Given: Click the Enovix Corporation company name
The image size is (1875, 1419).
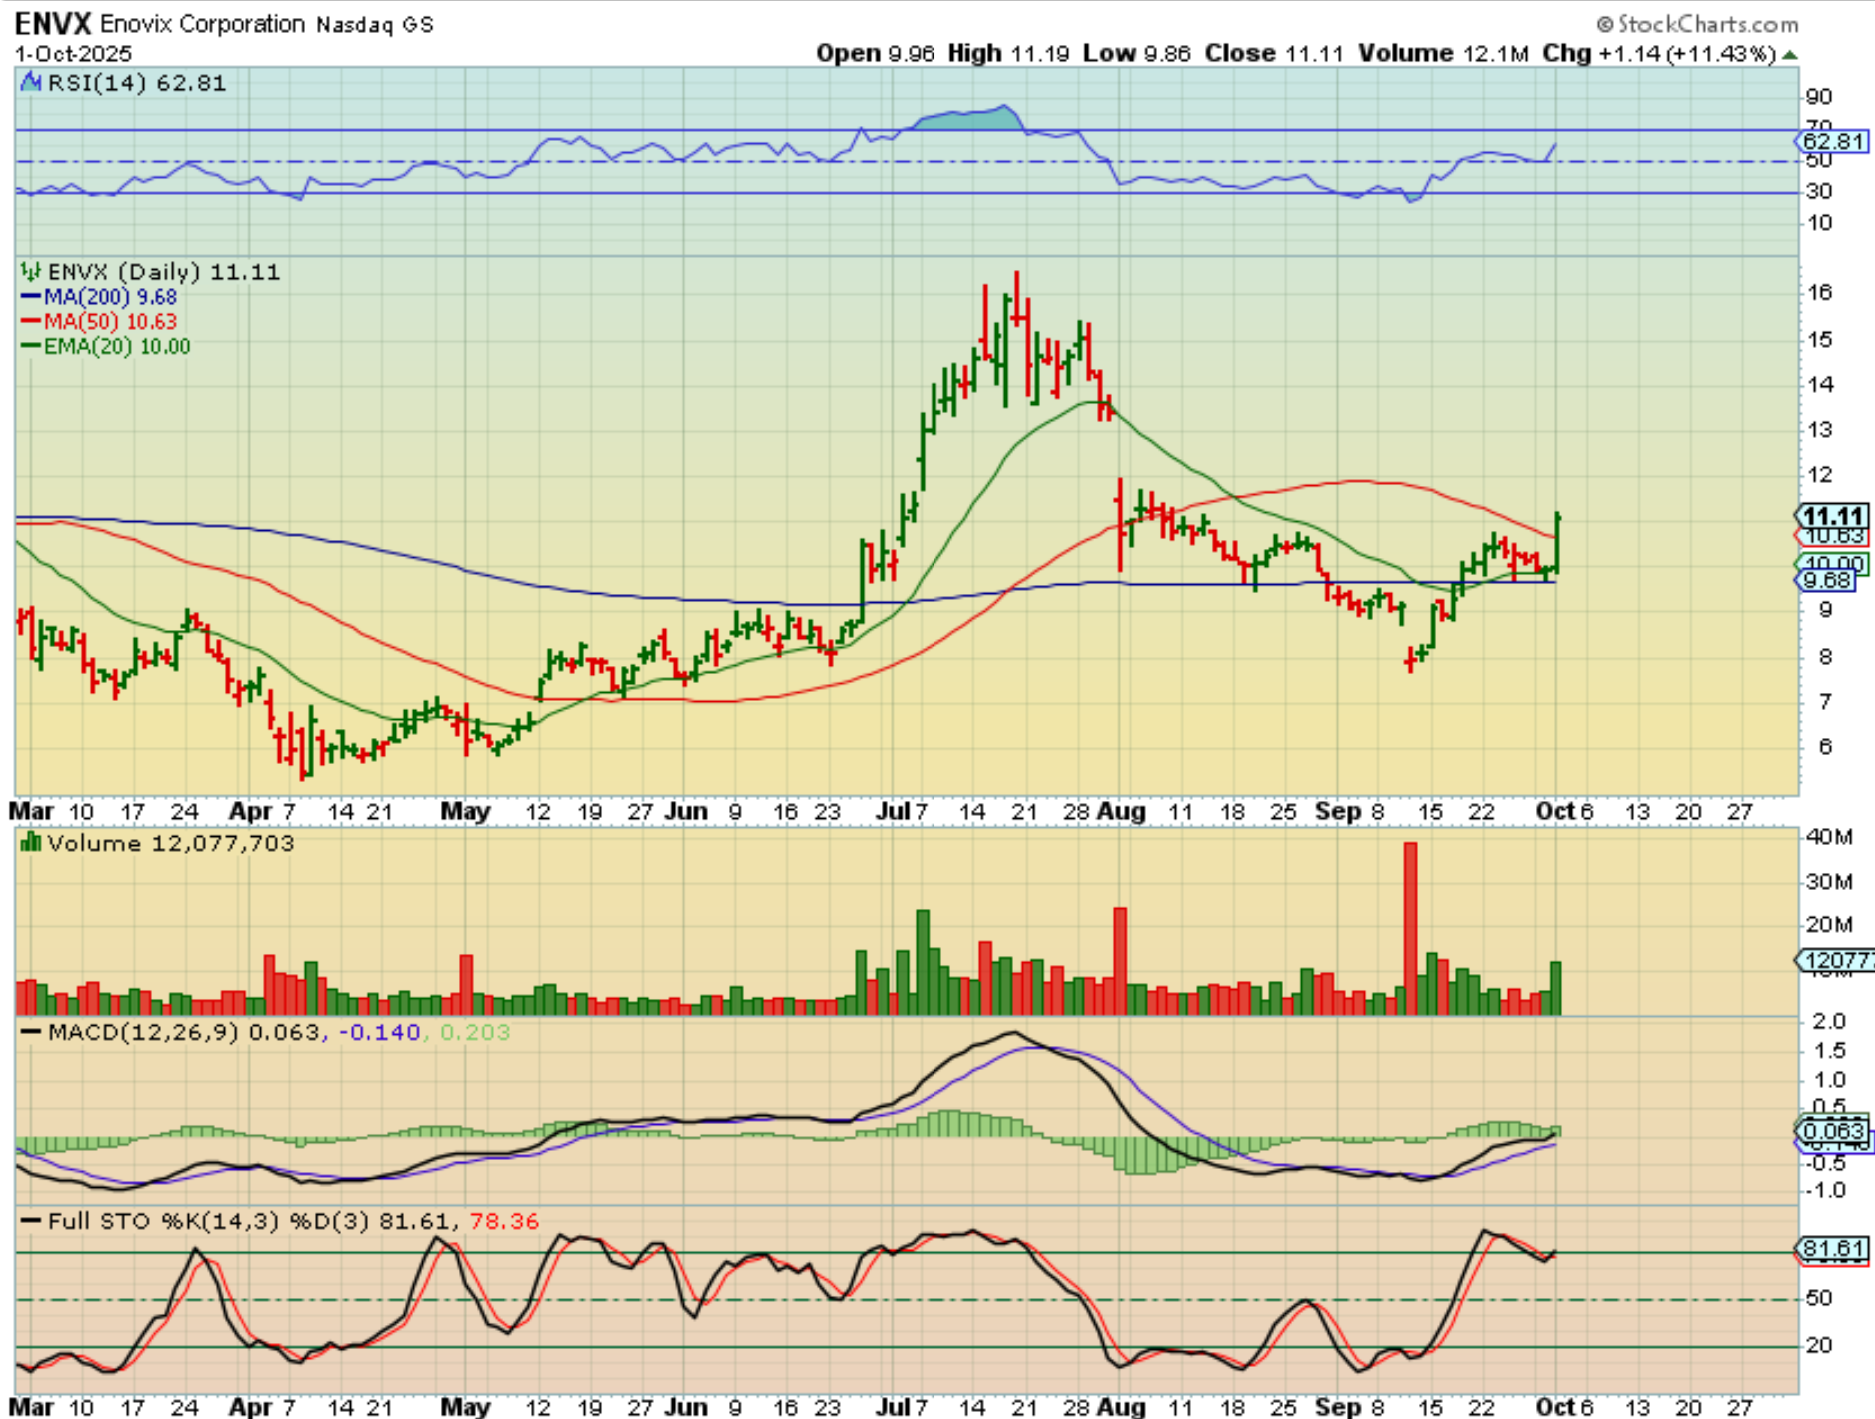Looking at the screenshot, I should 203,24.
